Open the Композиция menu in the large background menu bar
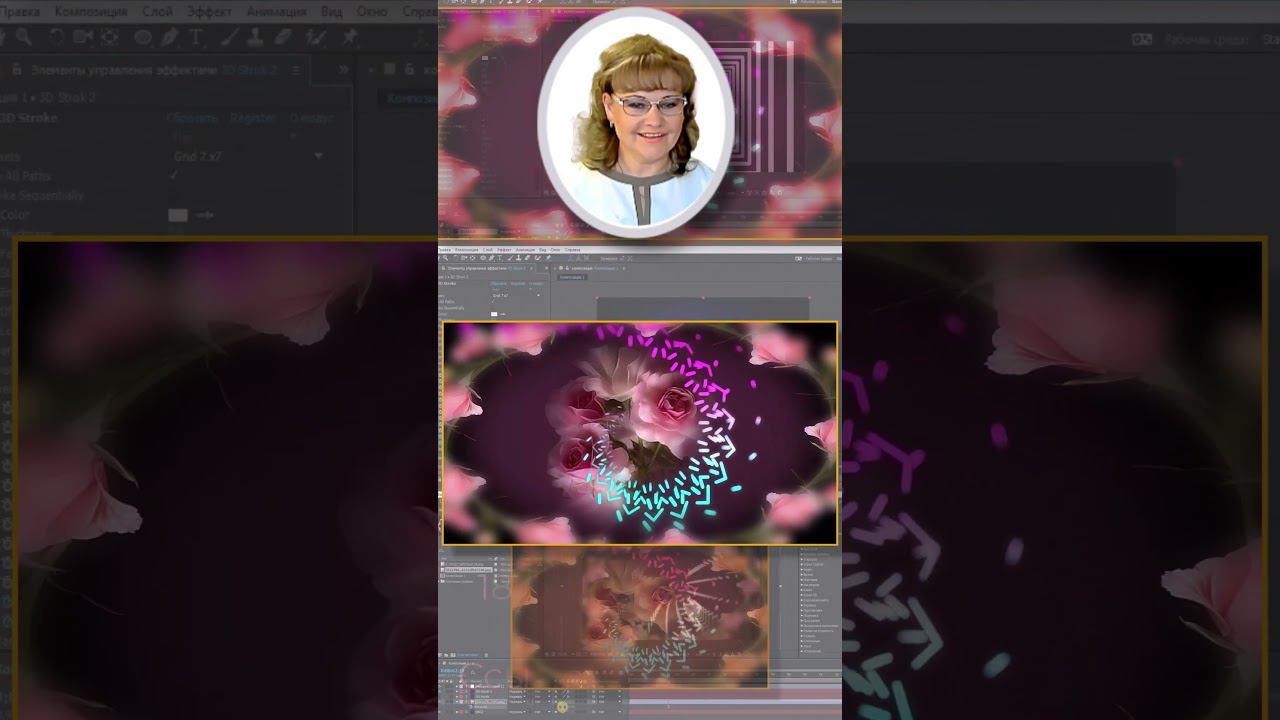This screenshot has width=1280, height=720. [91, 12]
